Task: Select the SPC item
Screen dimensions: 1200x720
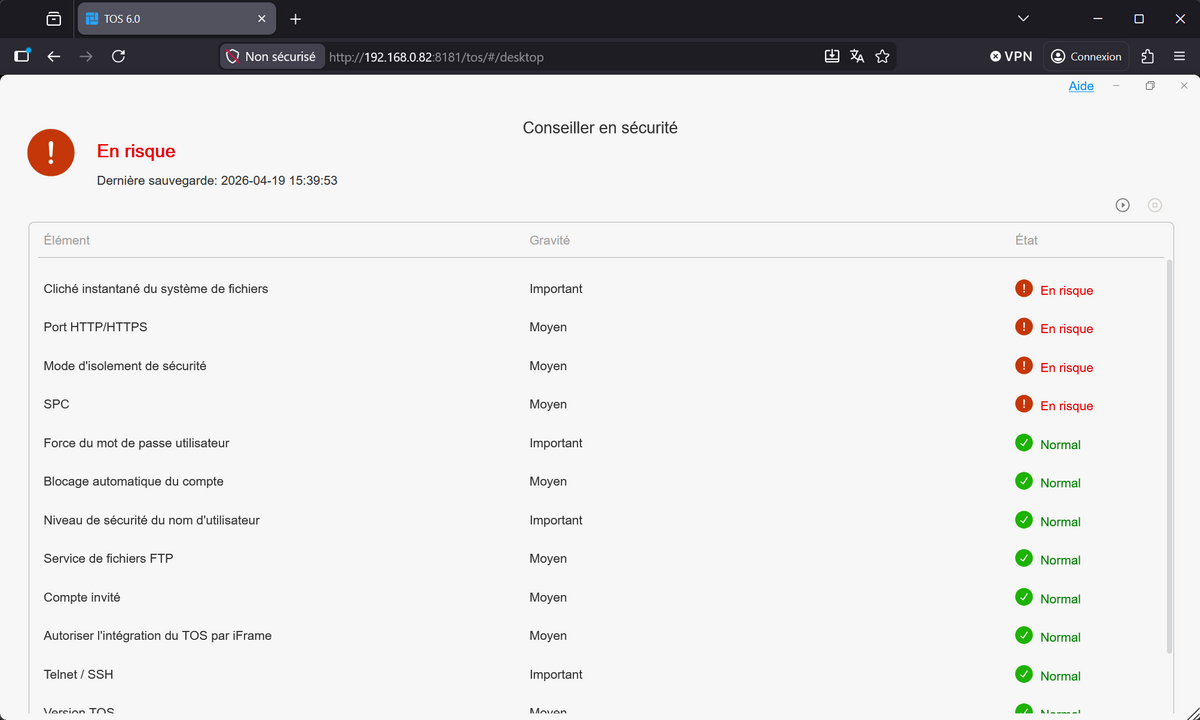Action: (57, 404)
